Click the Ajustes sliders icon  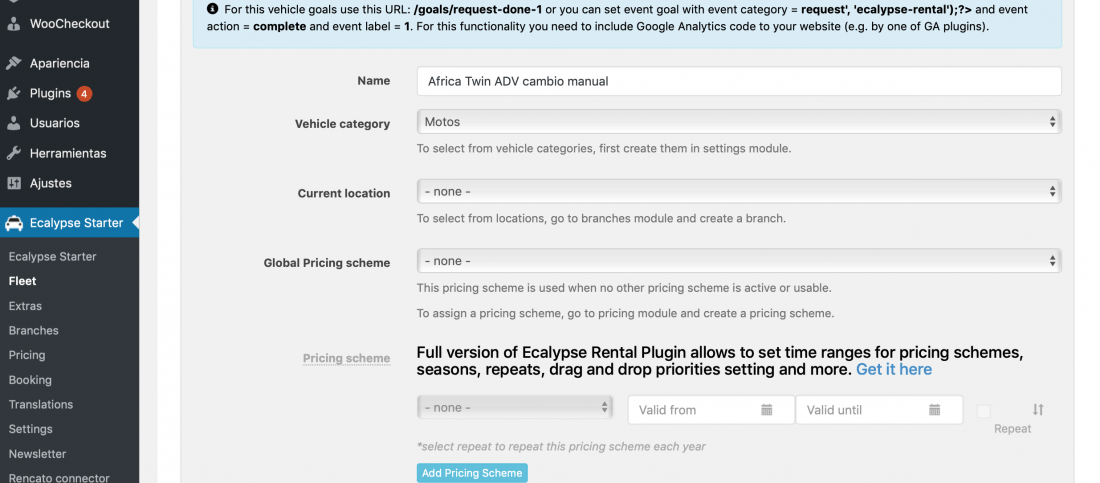[13, 183]
